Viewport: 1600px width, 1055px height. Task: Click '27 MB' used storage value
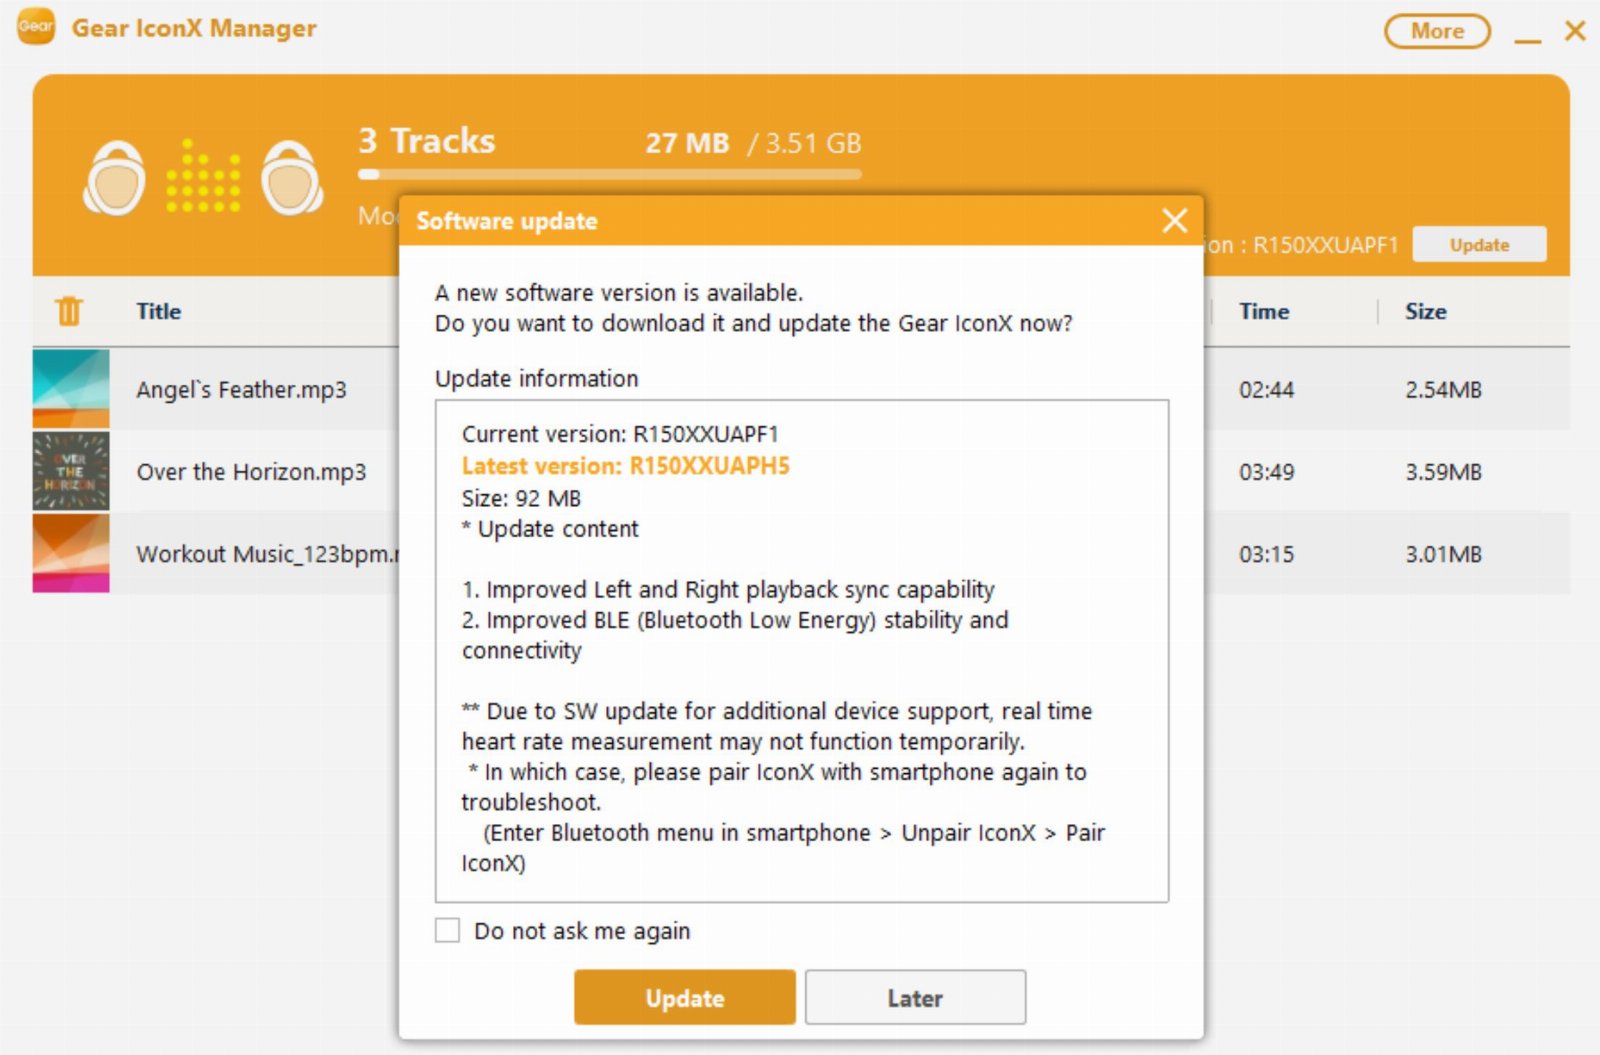(x=687, y=143)
